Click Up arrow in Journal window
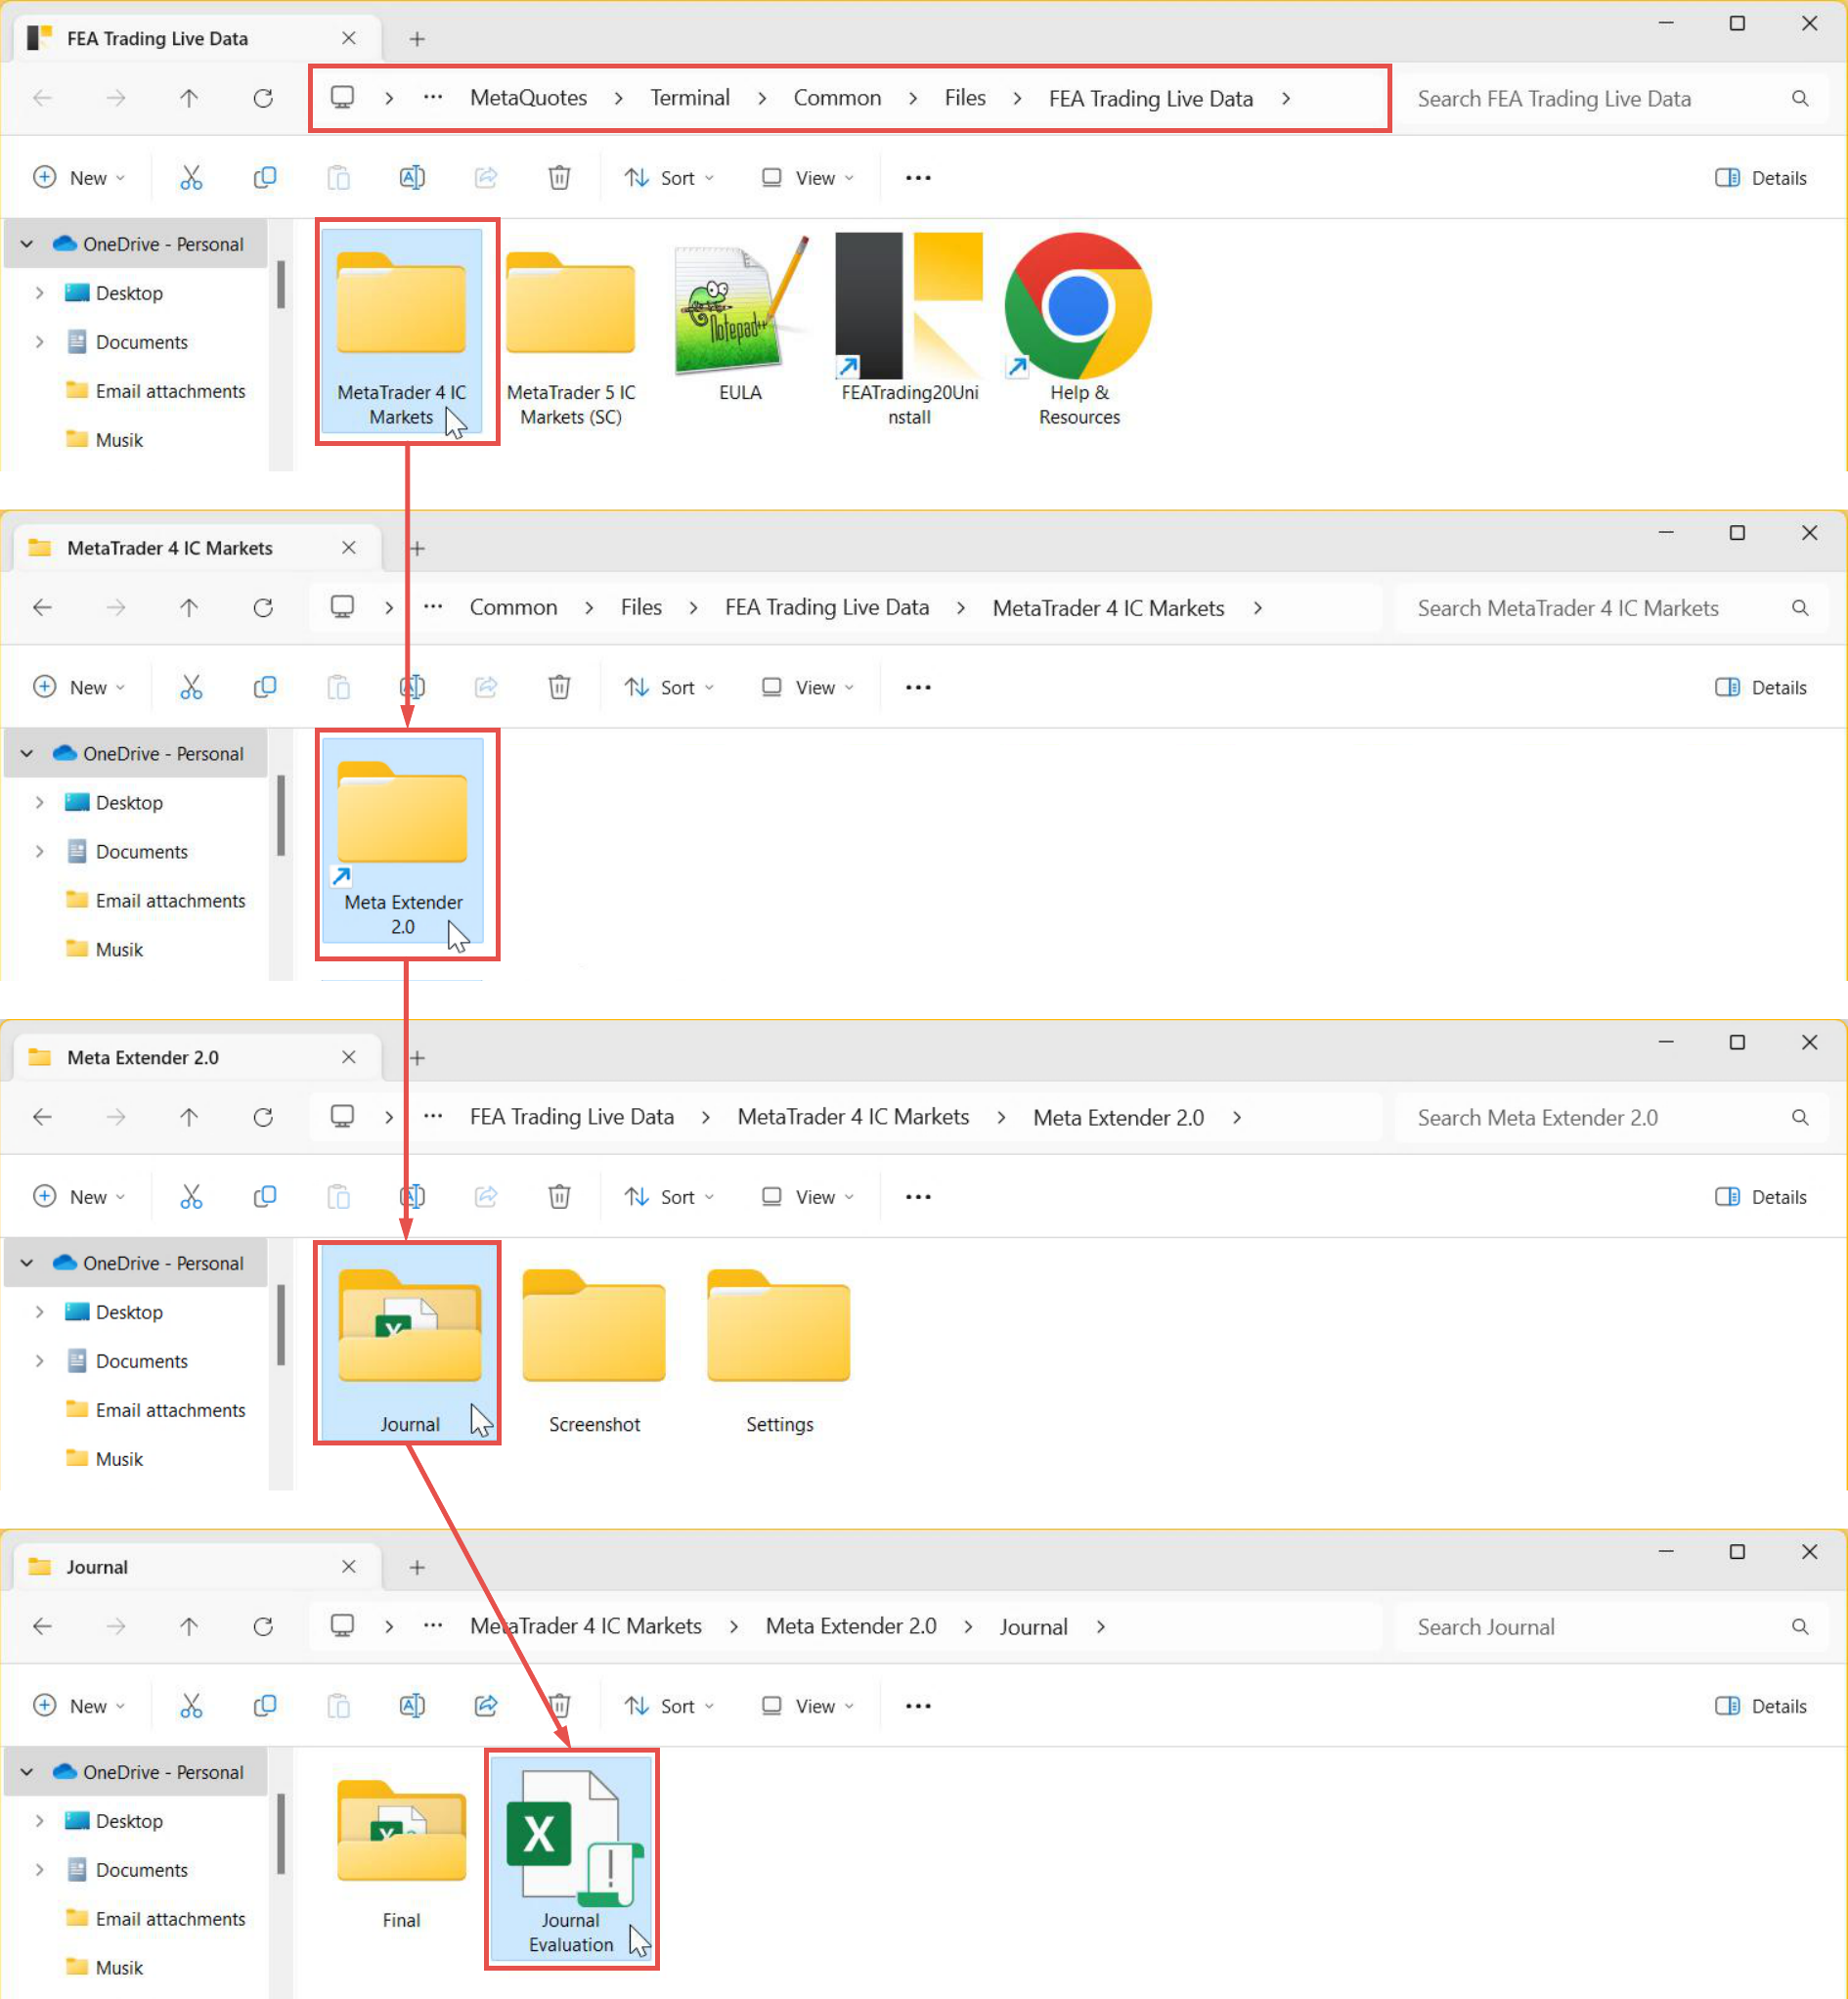This screenshot has height=1999, width=1848. 189,1626
